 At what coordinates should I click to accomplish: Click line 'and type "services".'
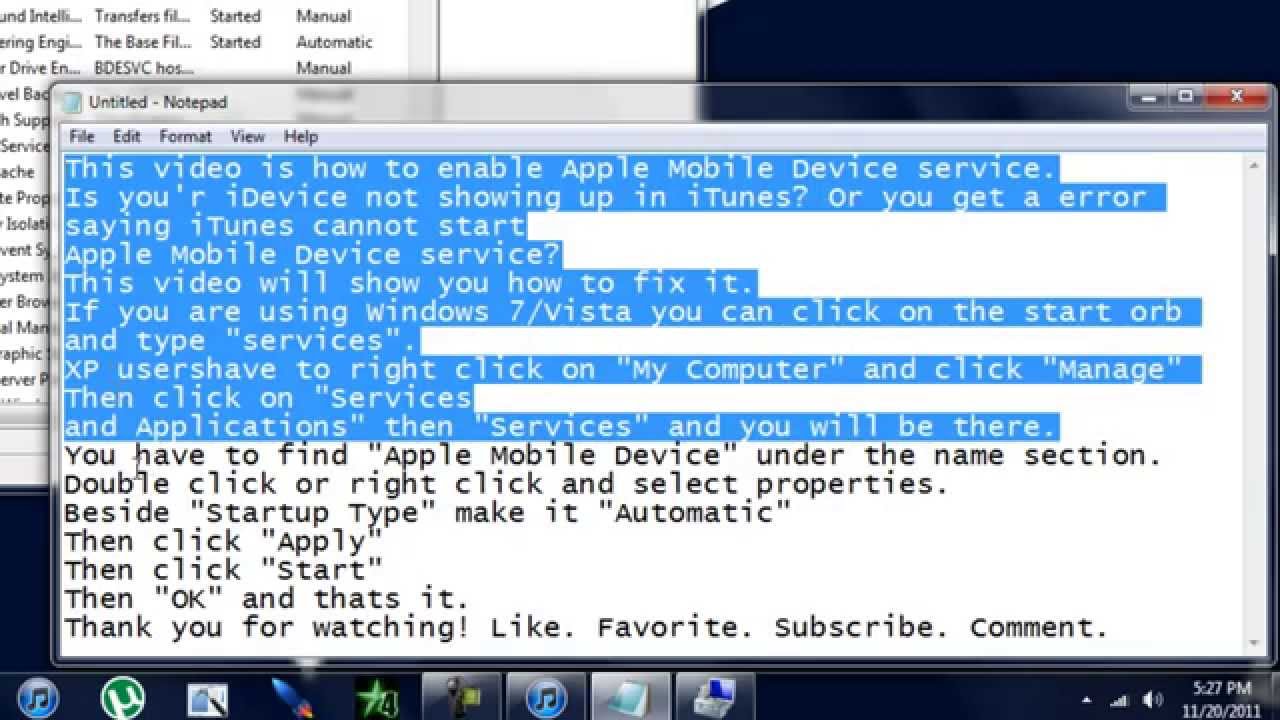tap(242, 340)
